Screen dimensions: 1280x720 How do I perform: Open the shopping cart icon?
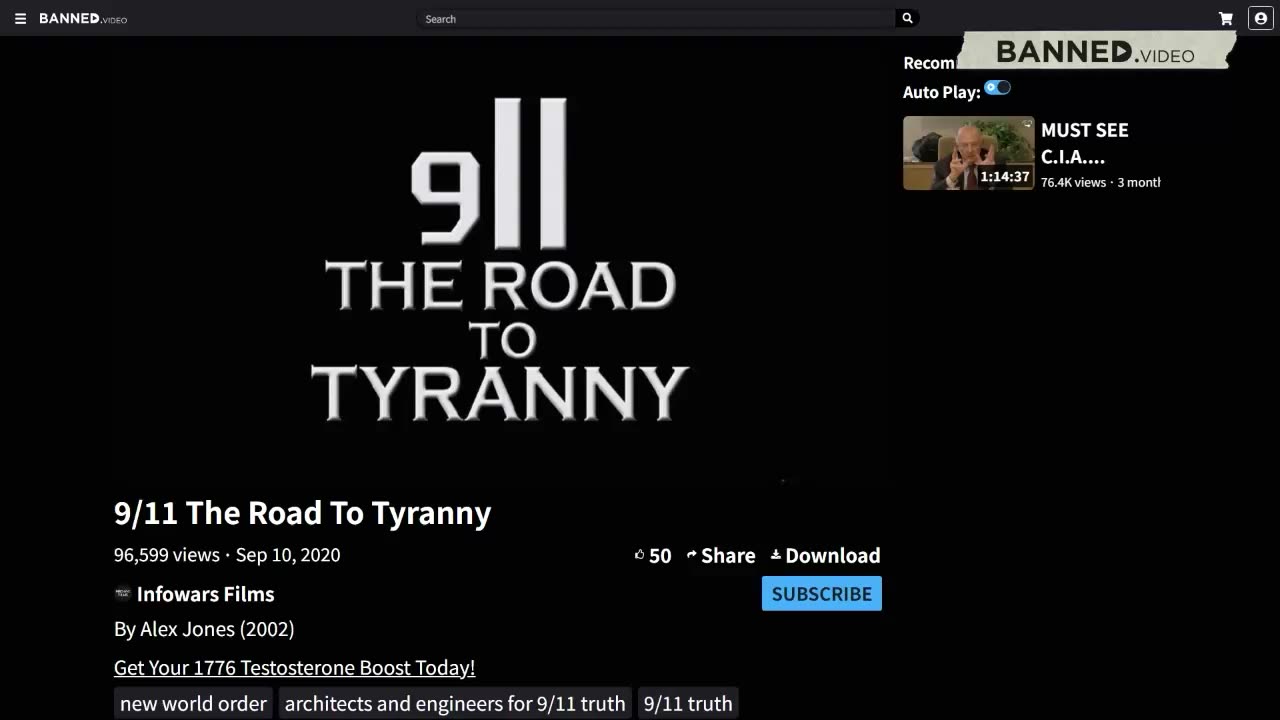1225,18
